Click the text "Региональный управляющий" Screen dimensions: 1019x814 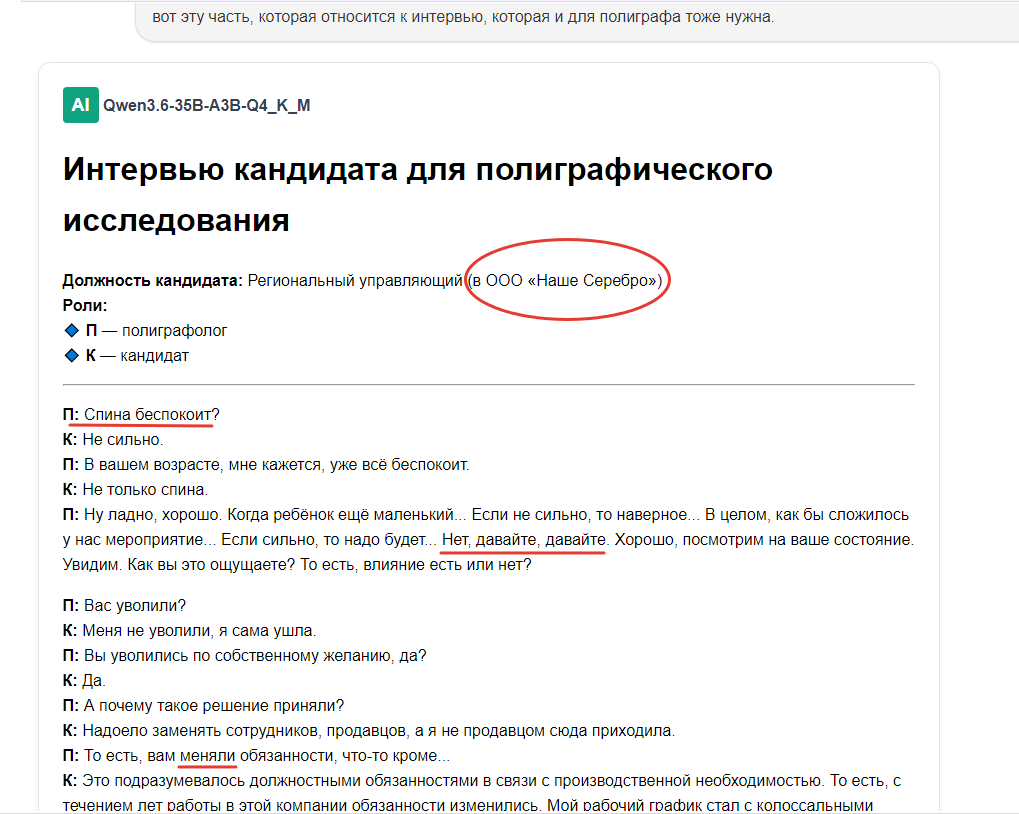pyautogui.click(x=355, y=281)
